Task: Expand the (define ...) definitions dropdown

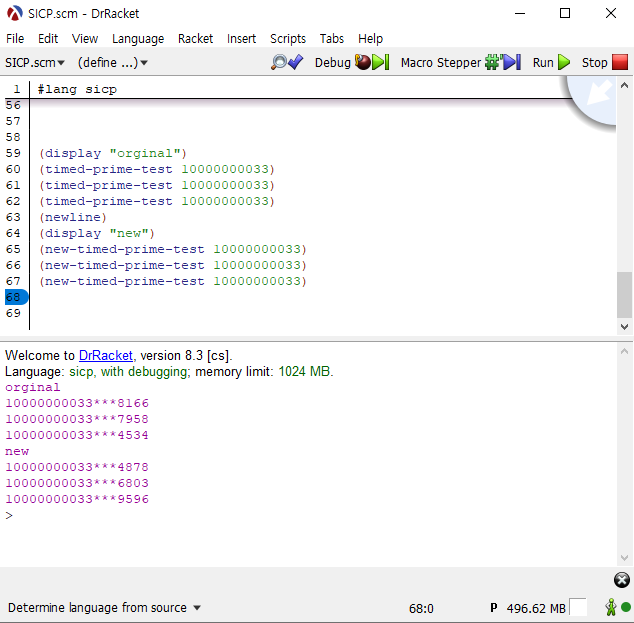Action: [113, 62]
